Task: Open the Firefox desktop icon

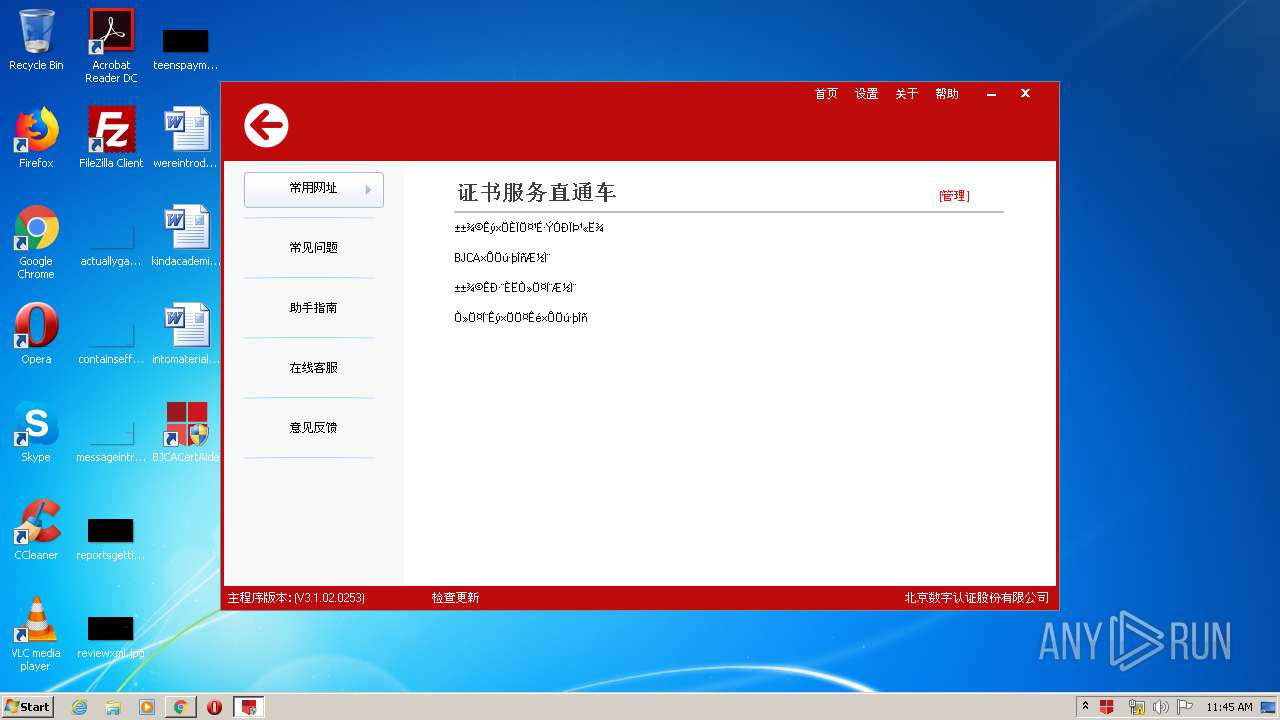Action: point(36,138)
